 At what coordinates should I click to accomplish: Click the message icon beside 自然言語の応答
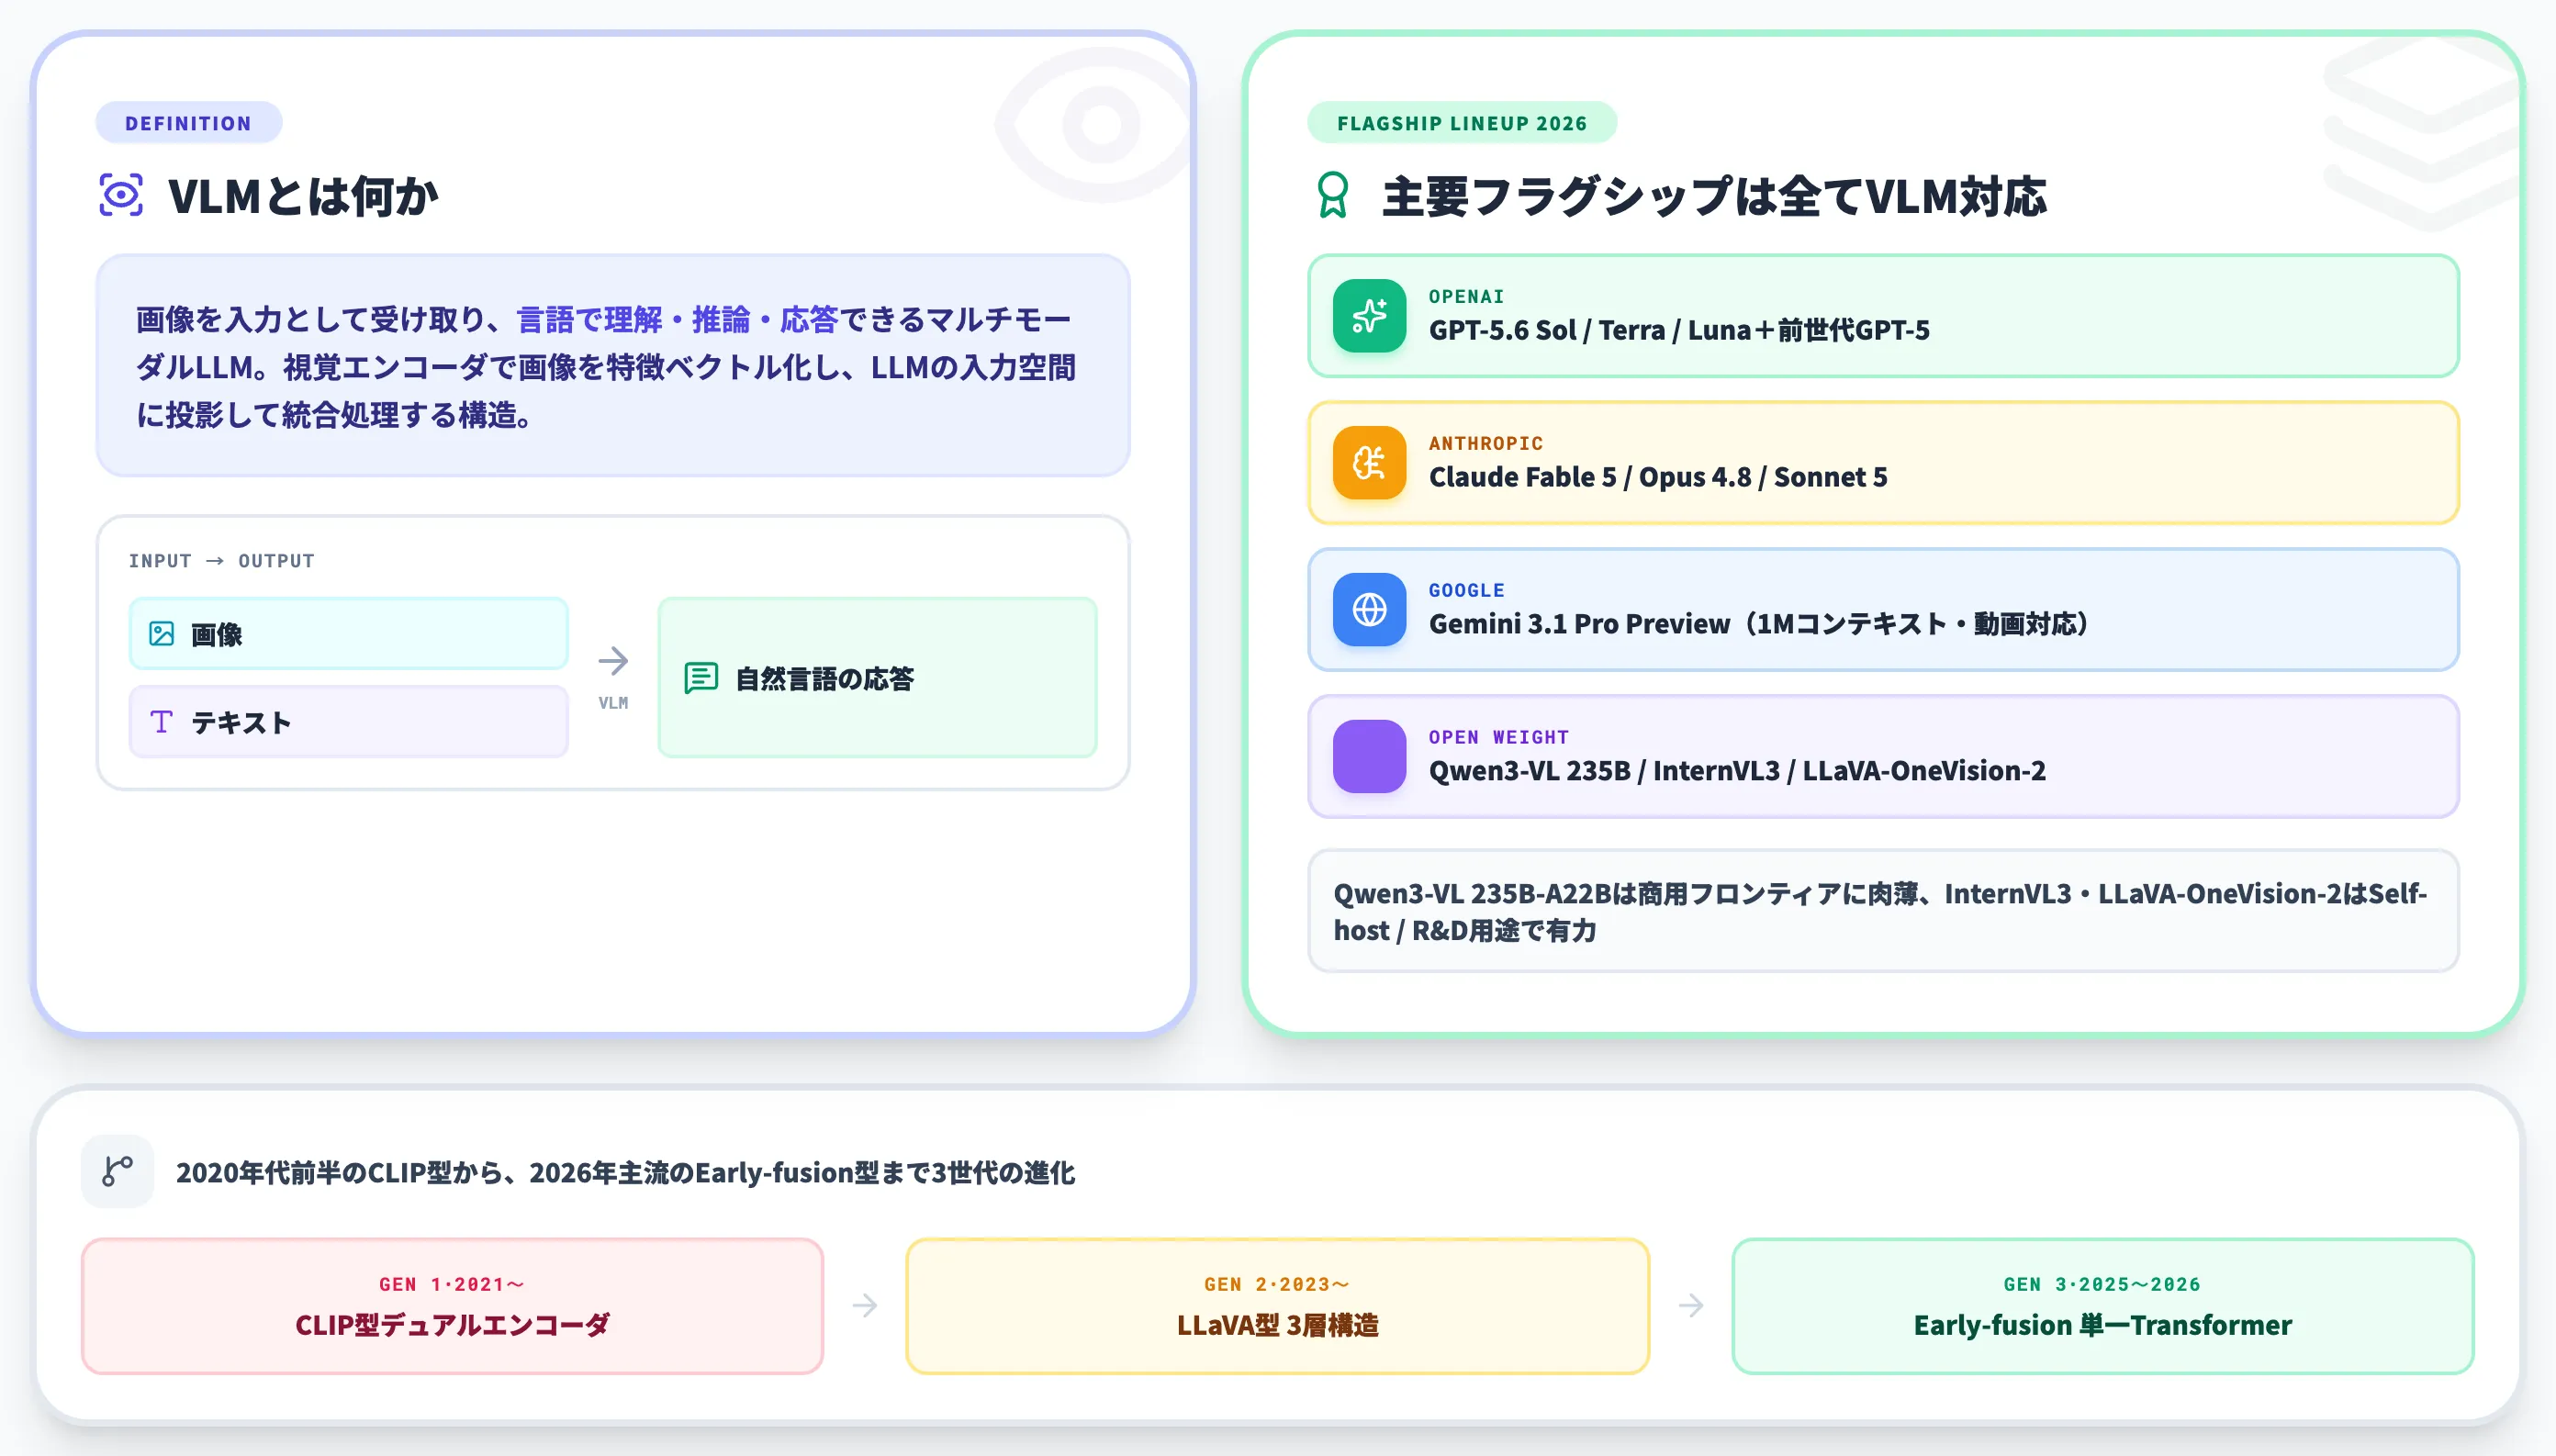point(701,678)
